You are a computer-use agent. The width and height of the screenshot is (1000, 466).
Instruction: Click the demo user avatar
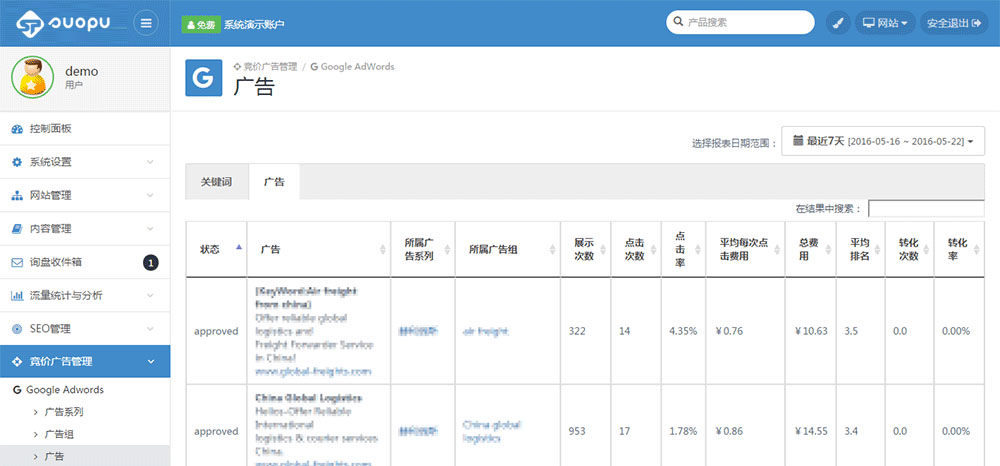click(x=33, y=78)
